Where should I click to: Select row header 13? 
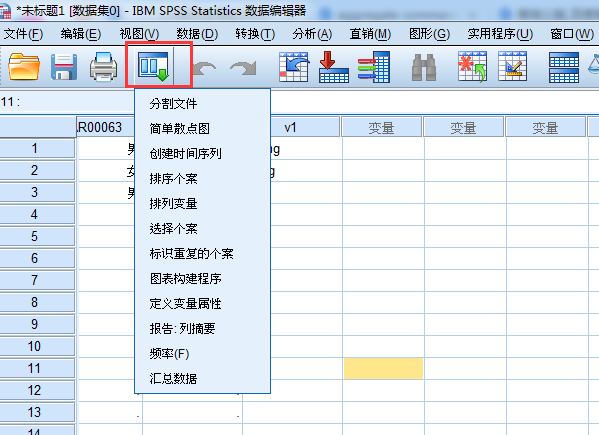tap(37, 412)
